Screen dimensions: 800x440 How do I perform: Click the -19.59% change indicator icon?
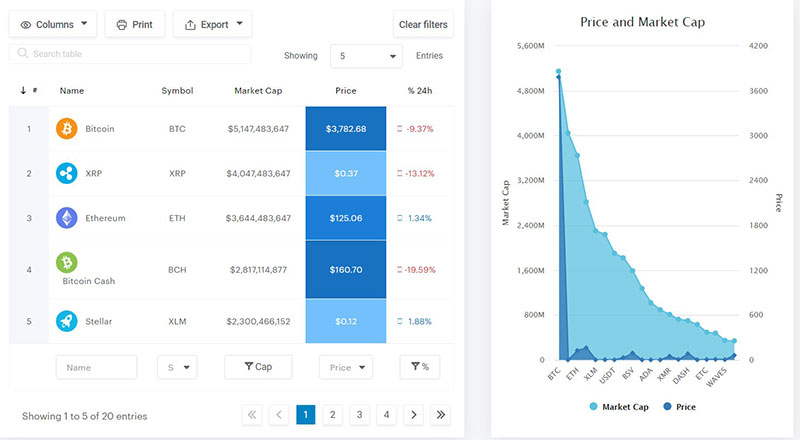pyautogui.click(x=399, y=270)
